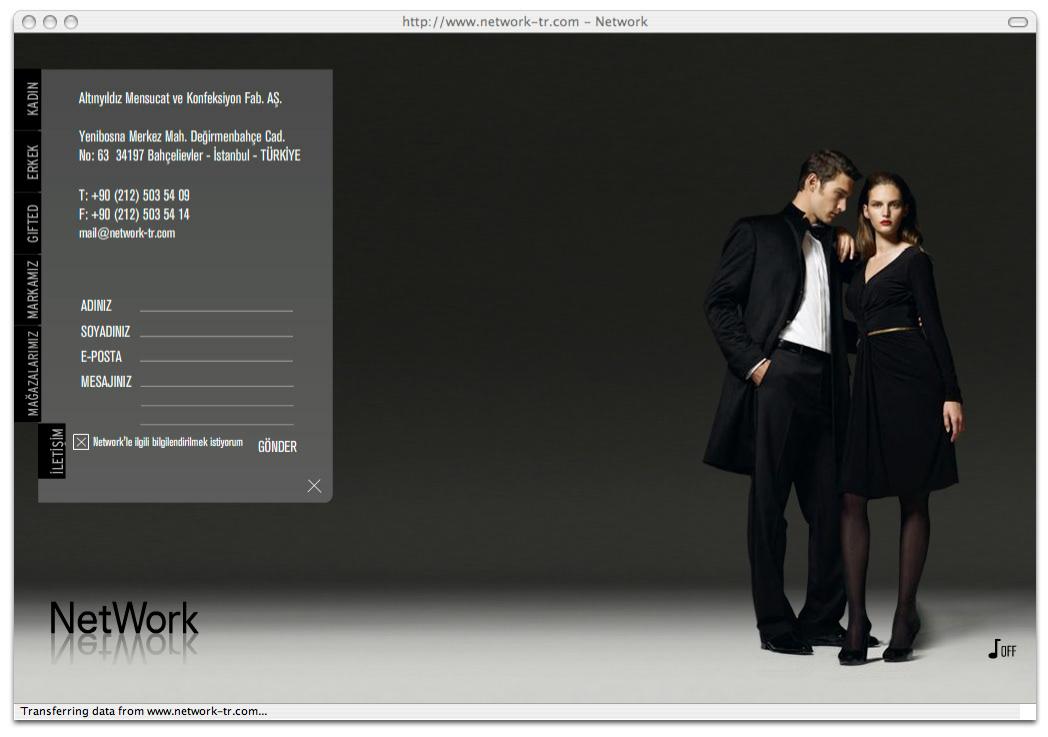Screen dimensions: 1048x737
Task: Click the ADINIZ name field
Action: click(216, 303)
